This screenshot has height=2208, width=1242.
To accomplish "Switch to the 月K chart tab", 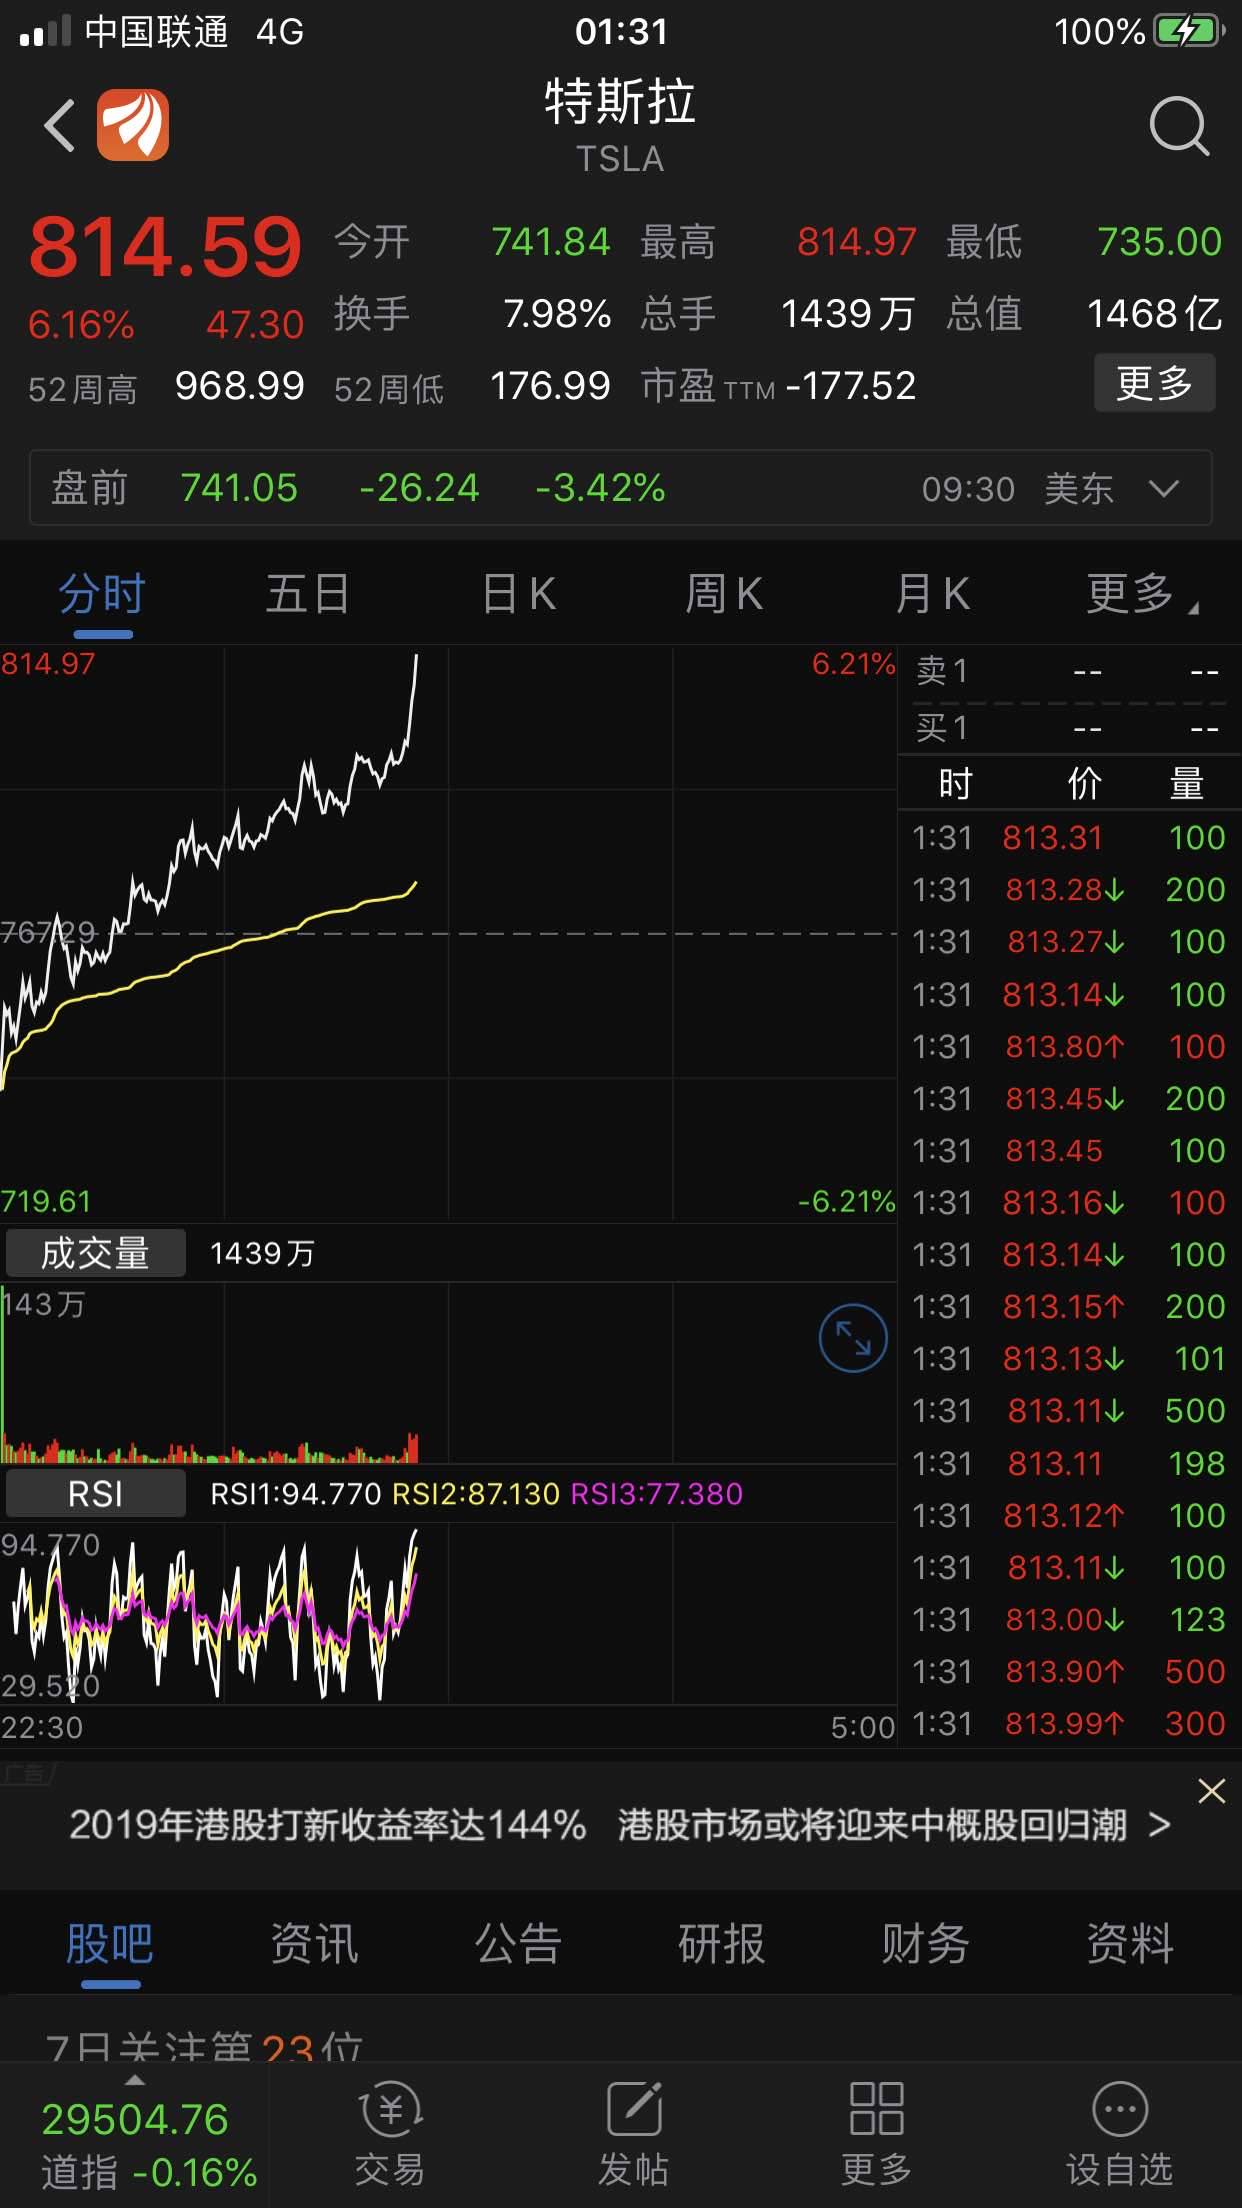I will click(933, 594).
